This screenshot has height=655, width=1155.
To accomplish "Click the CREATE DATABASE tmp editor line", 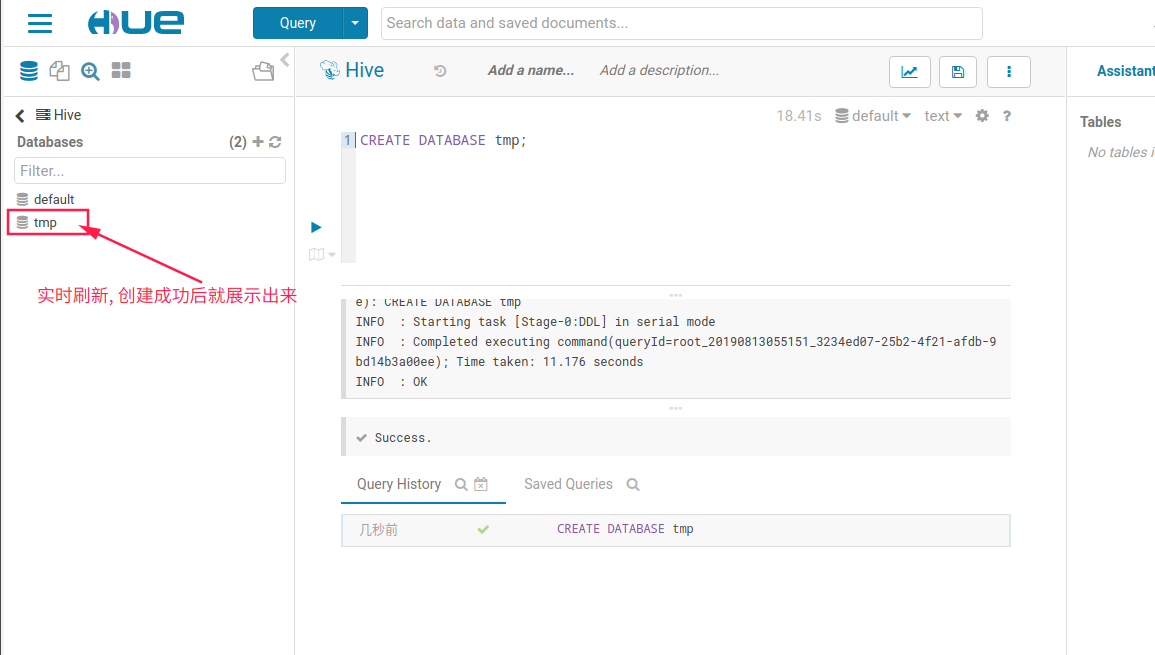I will (x=443, y=140).
